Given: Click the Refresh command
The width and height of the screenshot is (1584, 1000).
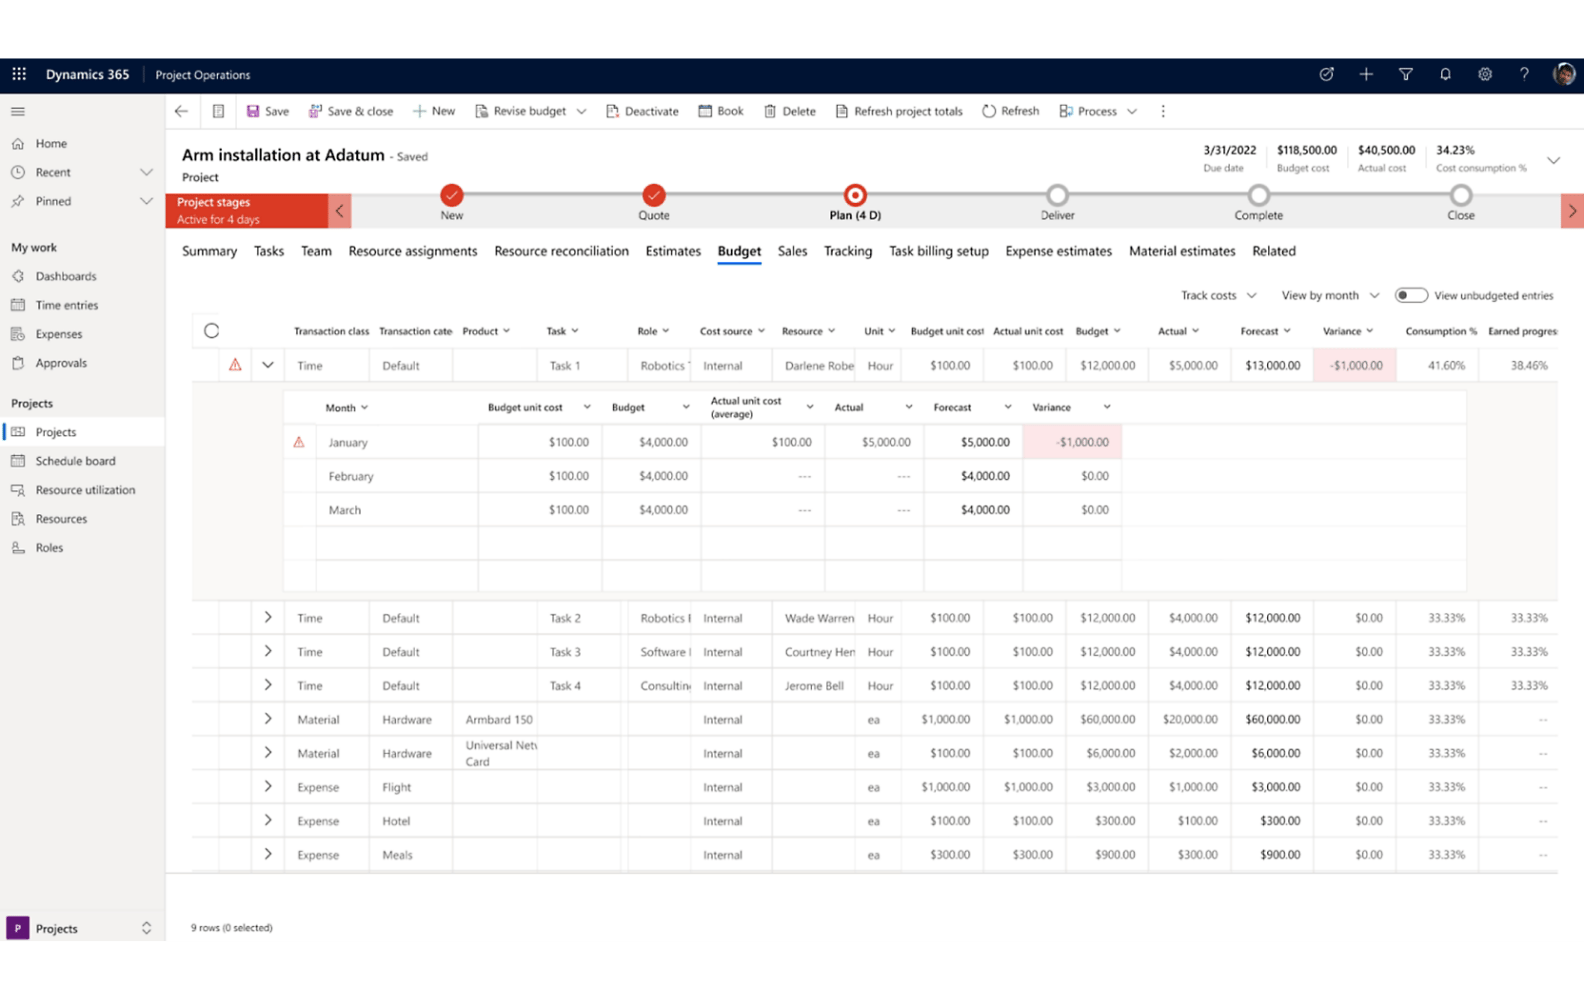Looking at the screenshot, I should click(x=1011, y=111).
